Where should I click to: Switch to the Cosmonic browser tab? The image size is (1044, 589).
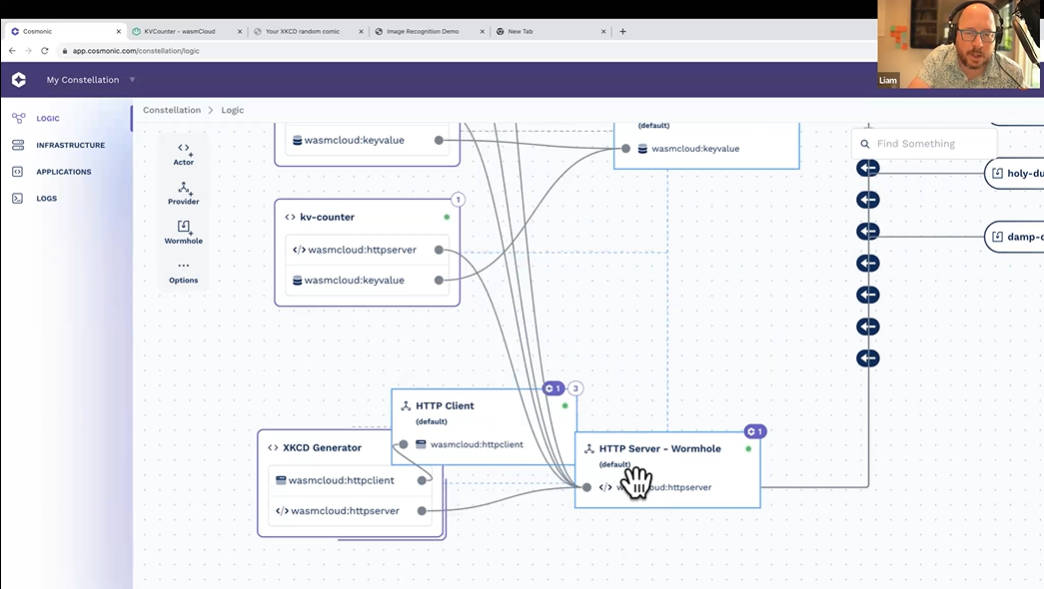(x=64, y=31)
